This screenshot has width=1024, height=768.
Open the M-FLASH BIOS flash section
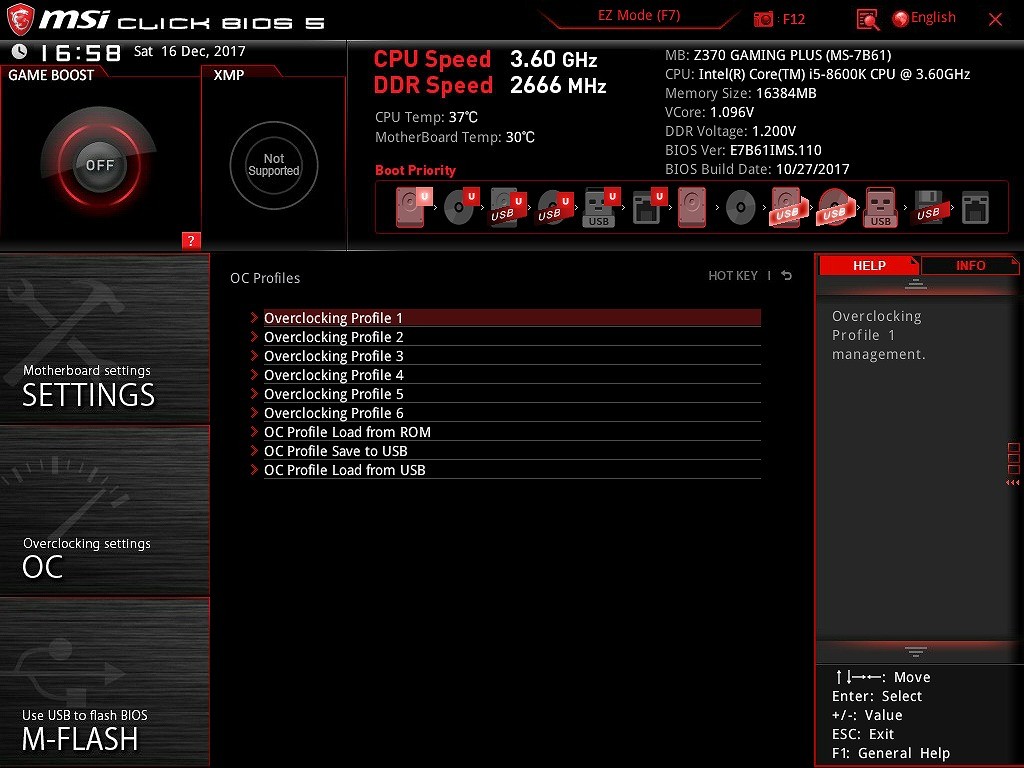pos(104,682)
